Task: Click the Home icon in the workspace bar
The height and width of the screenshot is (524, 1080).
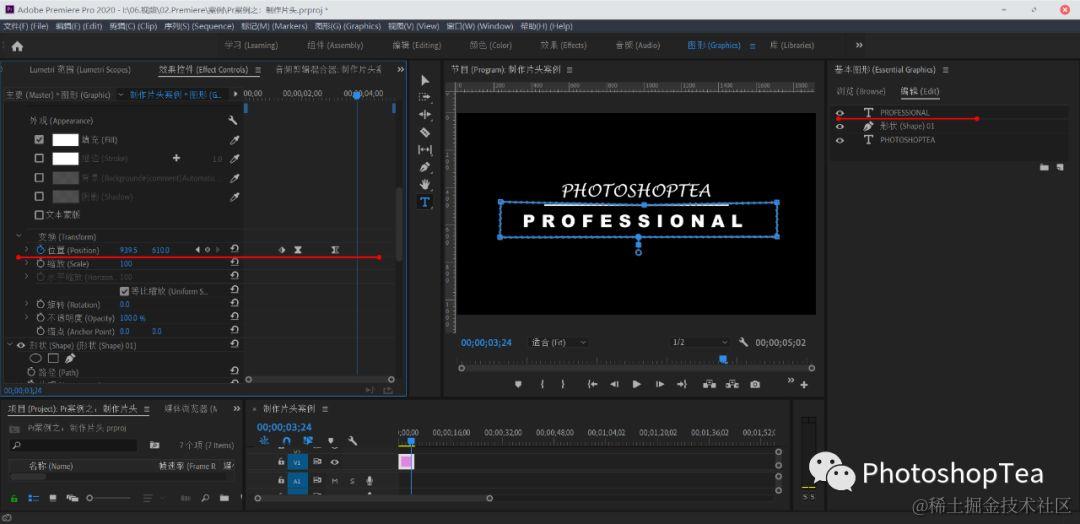Action: (17, 46)
